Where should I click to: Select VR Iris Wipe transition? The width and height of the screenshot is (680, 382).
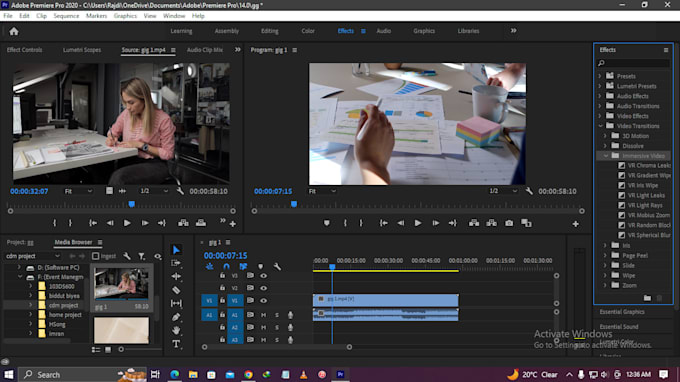[x=643, y=185]
